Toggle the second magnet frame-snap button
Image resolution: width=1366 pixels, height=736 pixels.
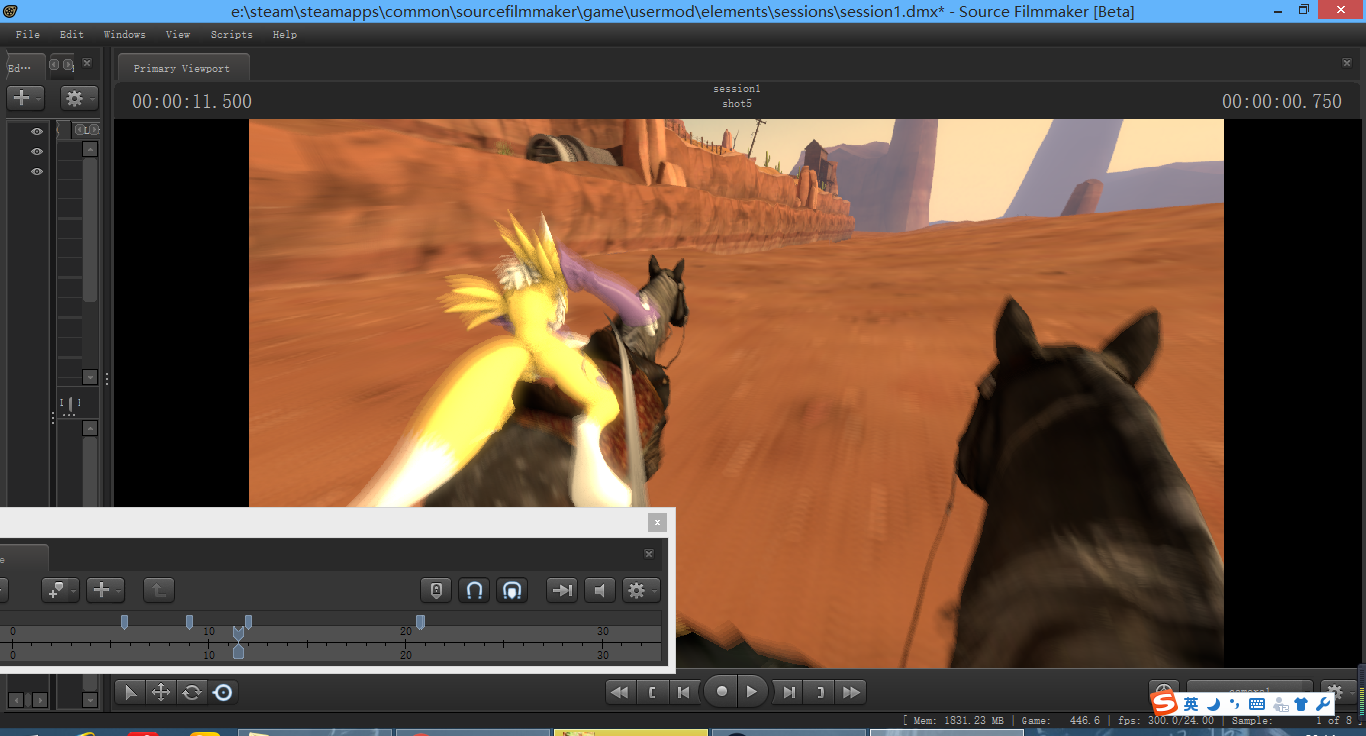coord(512,590)
